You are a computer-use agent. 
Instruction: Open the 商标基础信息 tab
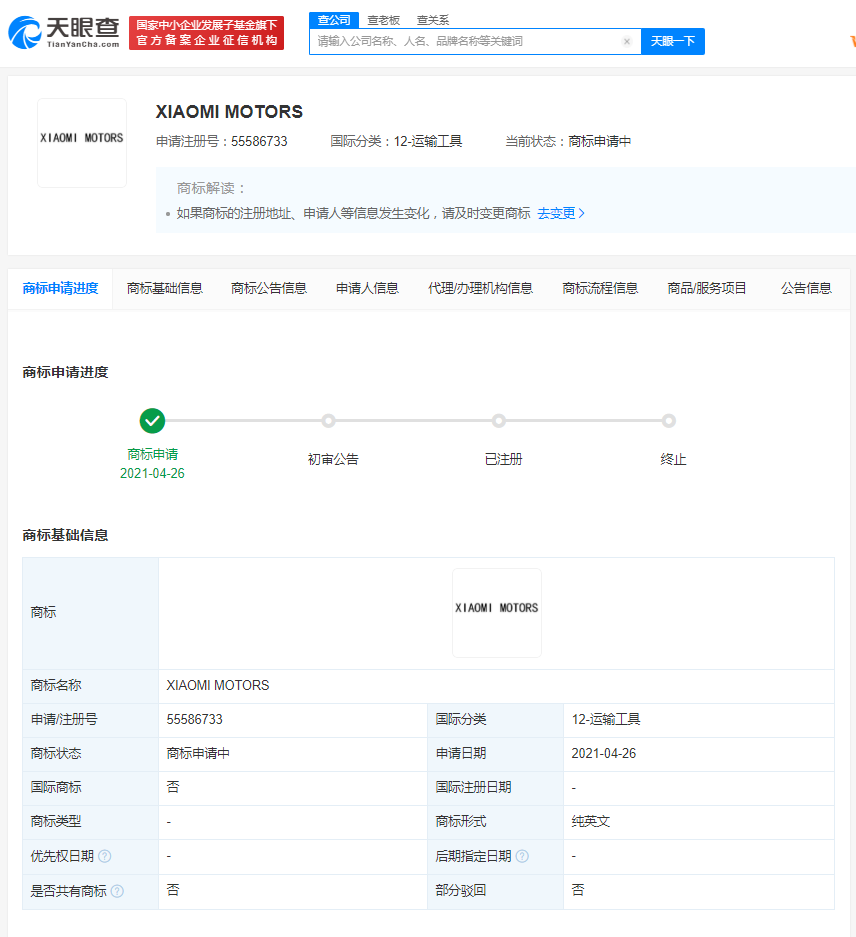164,289
